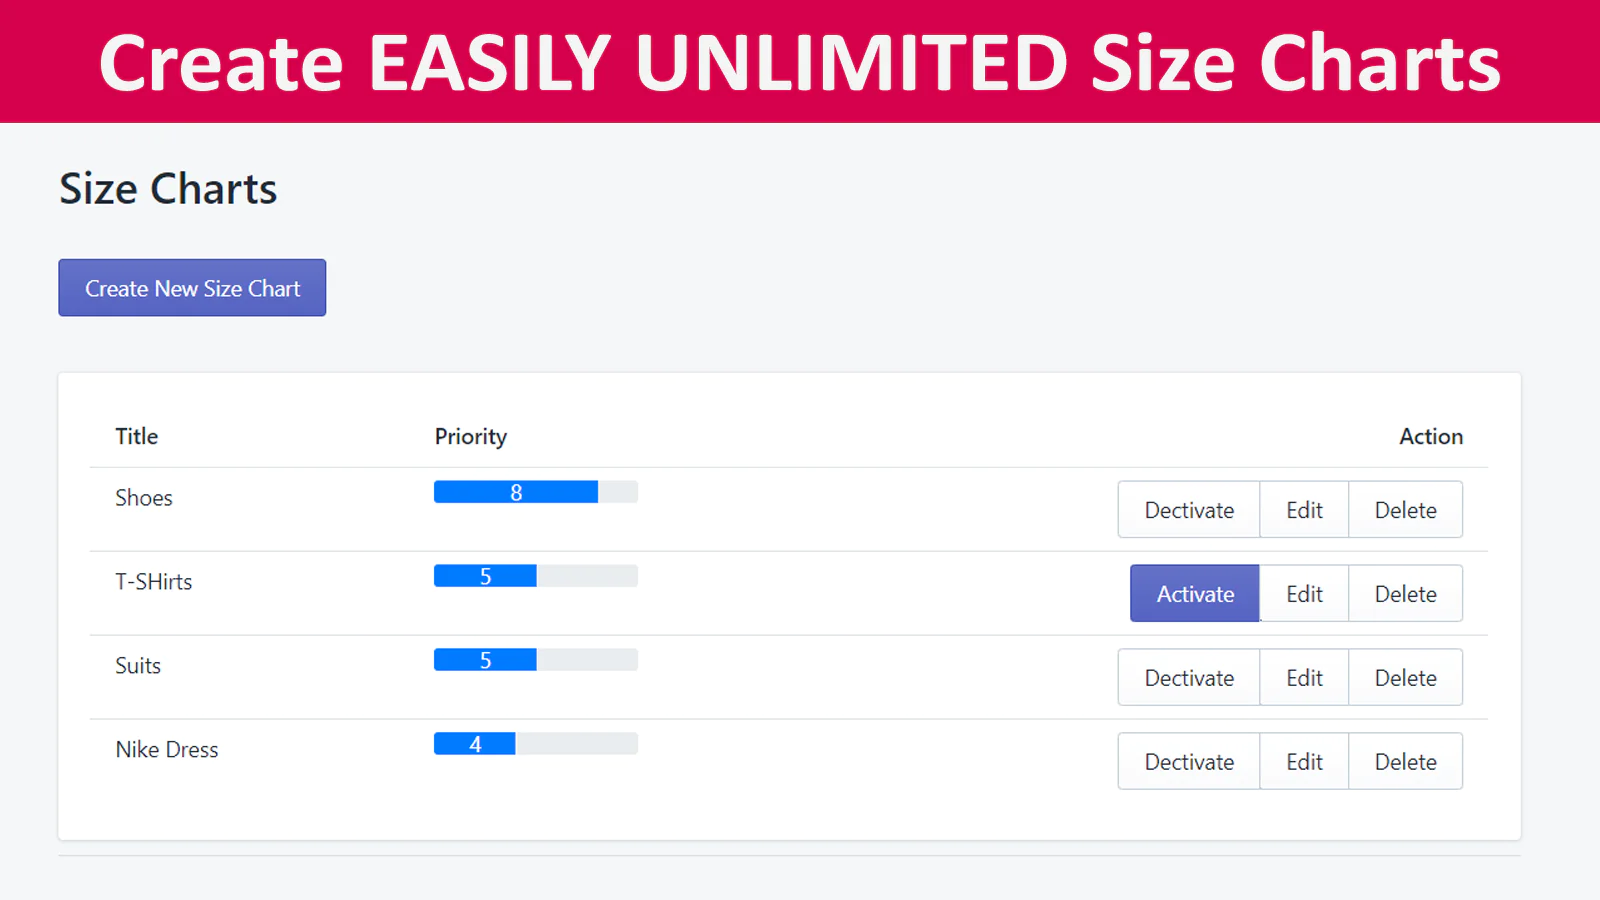The width and height of the screenshot is (1600, 900).
Task: Select the Suits priority progress bar
Action: click(x=536, y=660)
